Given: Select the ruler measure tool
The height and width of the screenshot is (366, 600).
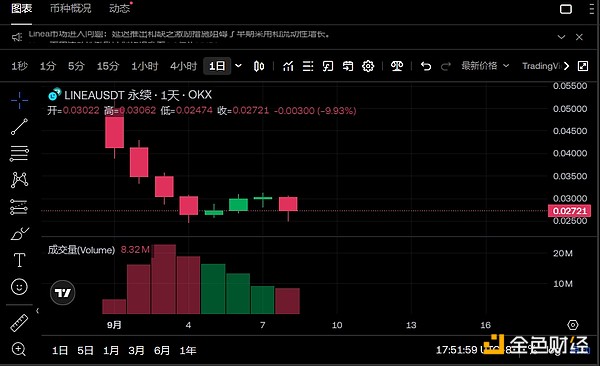Looking at the screenshot, I should [19, 323].
